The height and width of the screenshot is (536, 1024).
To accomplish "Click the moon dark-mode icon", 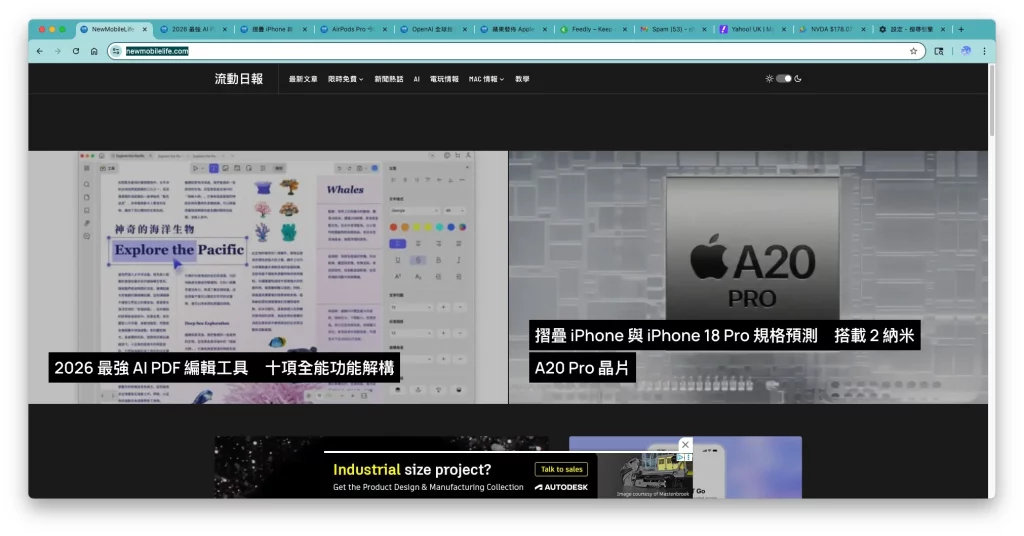I will pyautogui.click(x=798, y=78).
